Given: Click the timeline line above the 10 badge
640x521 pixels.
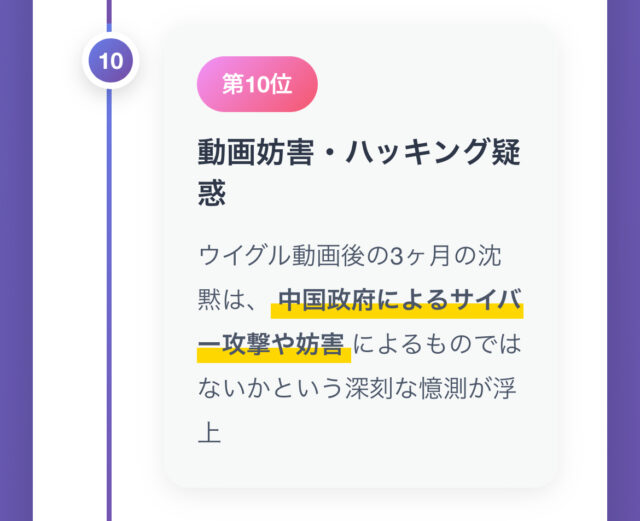Looking at the screenshot, I should [109, 15].
